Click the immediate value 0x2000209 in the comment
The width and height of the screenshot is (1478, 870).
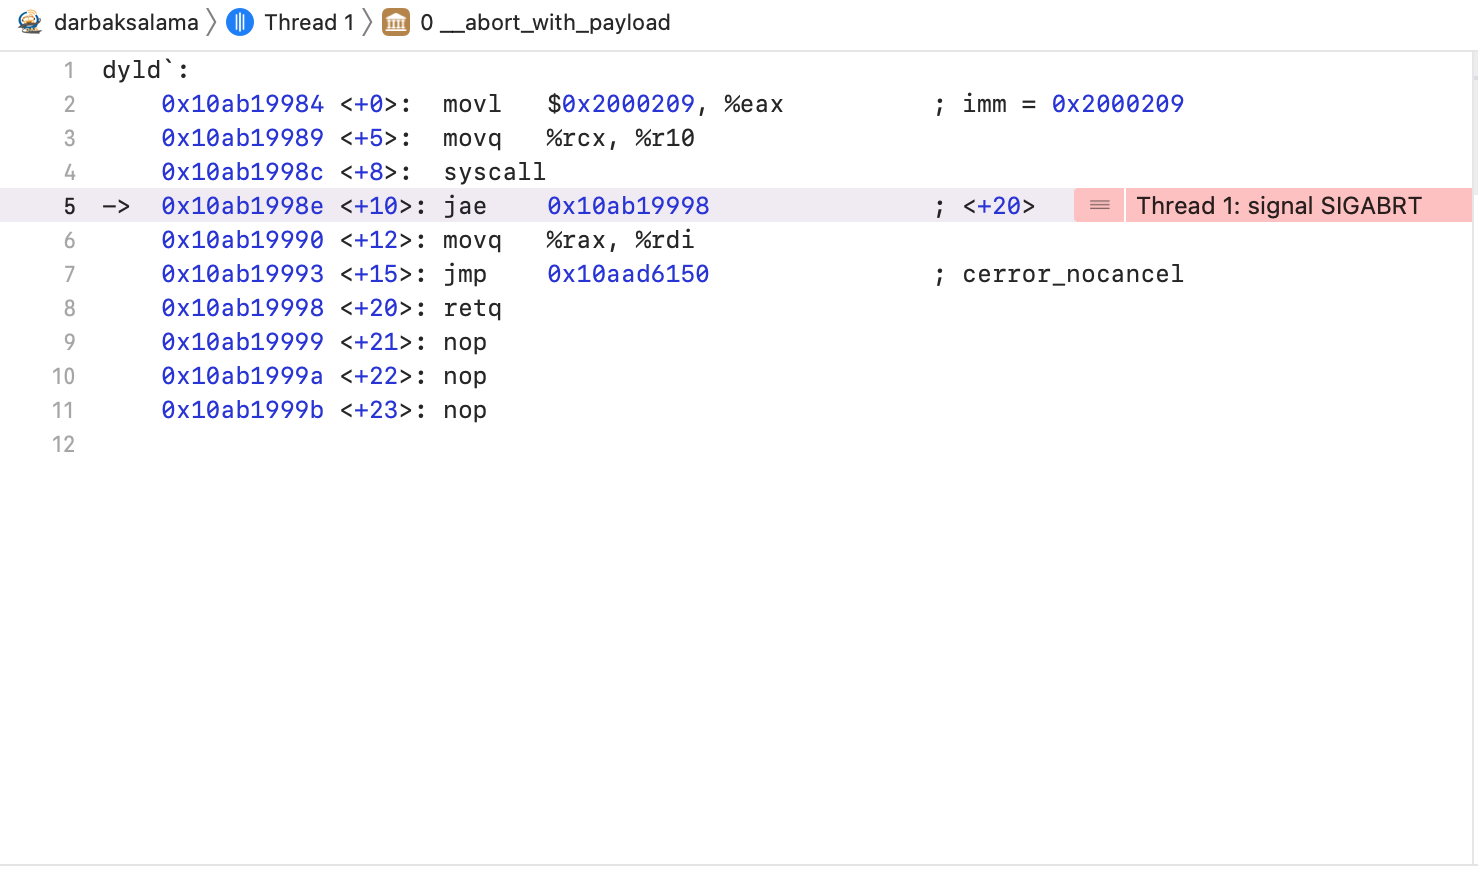point(1117,104)
